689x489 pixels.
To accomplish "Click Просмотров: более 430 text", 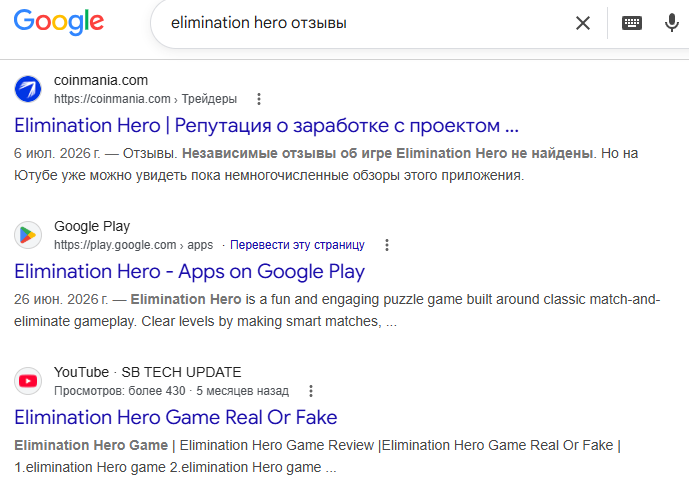I will 120,391.
